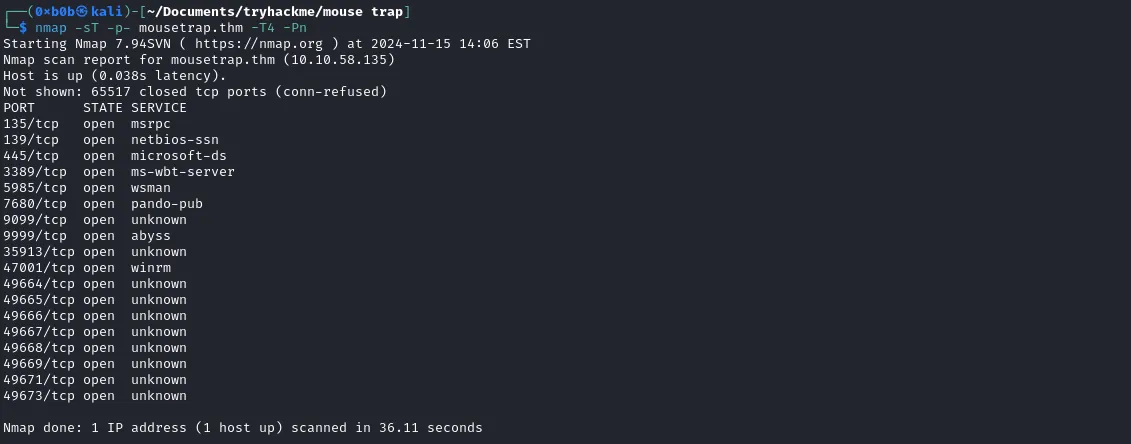
Task: Select the 9999/tcp abyss entry
Action: (x=87, y=236)
